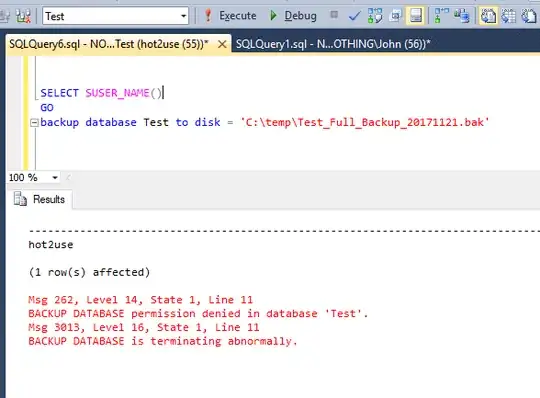Click the 'Msg 262, Level 14' error line

click(141, 300)
